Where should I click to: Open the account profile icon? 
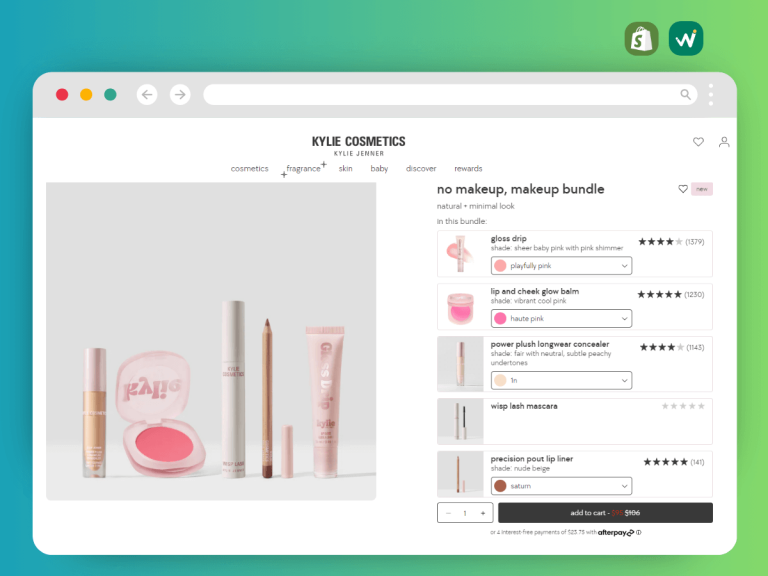click(x=724, y=142)
